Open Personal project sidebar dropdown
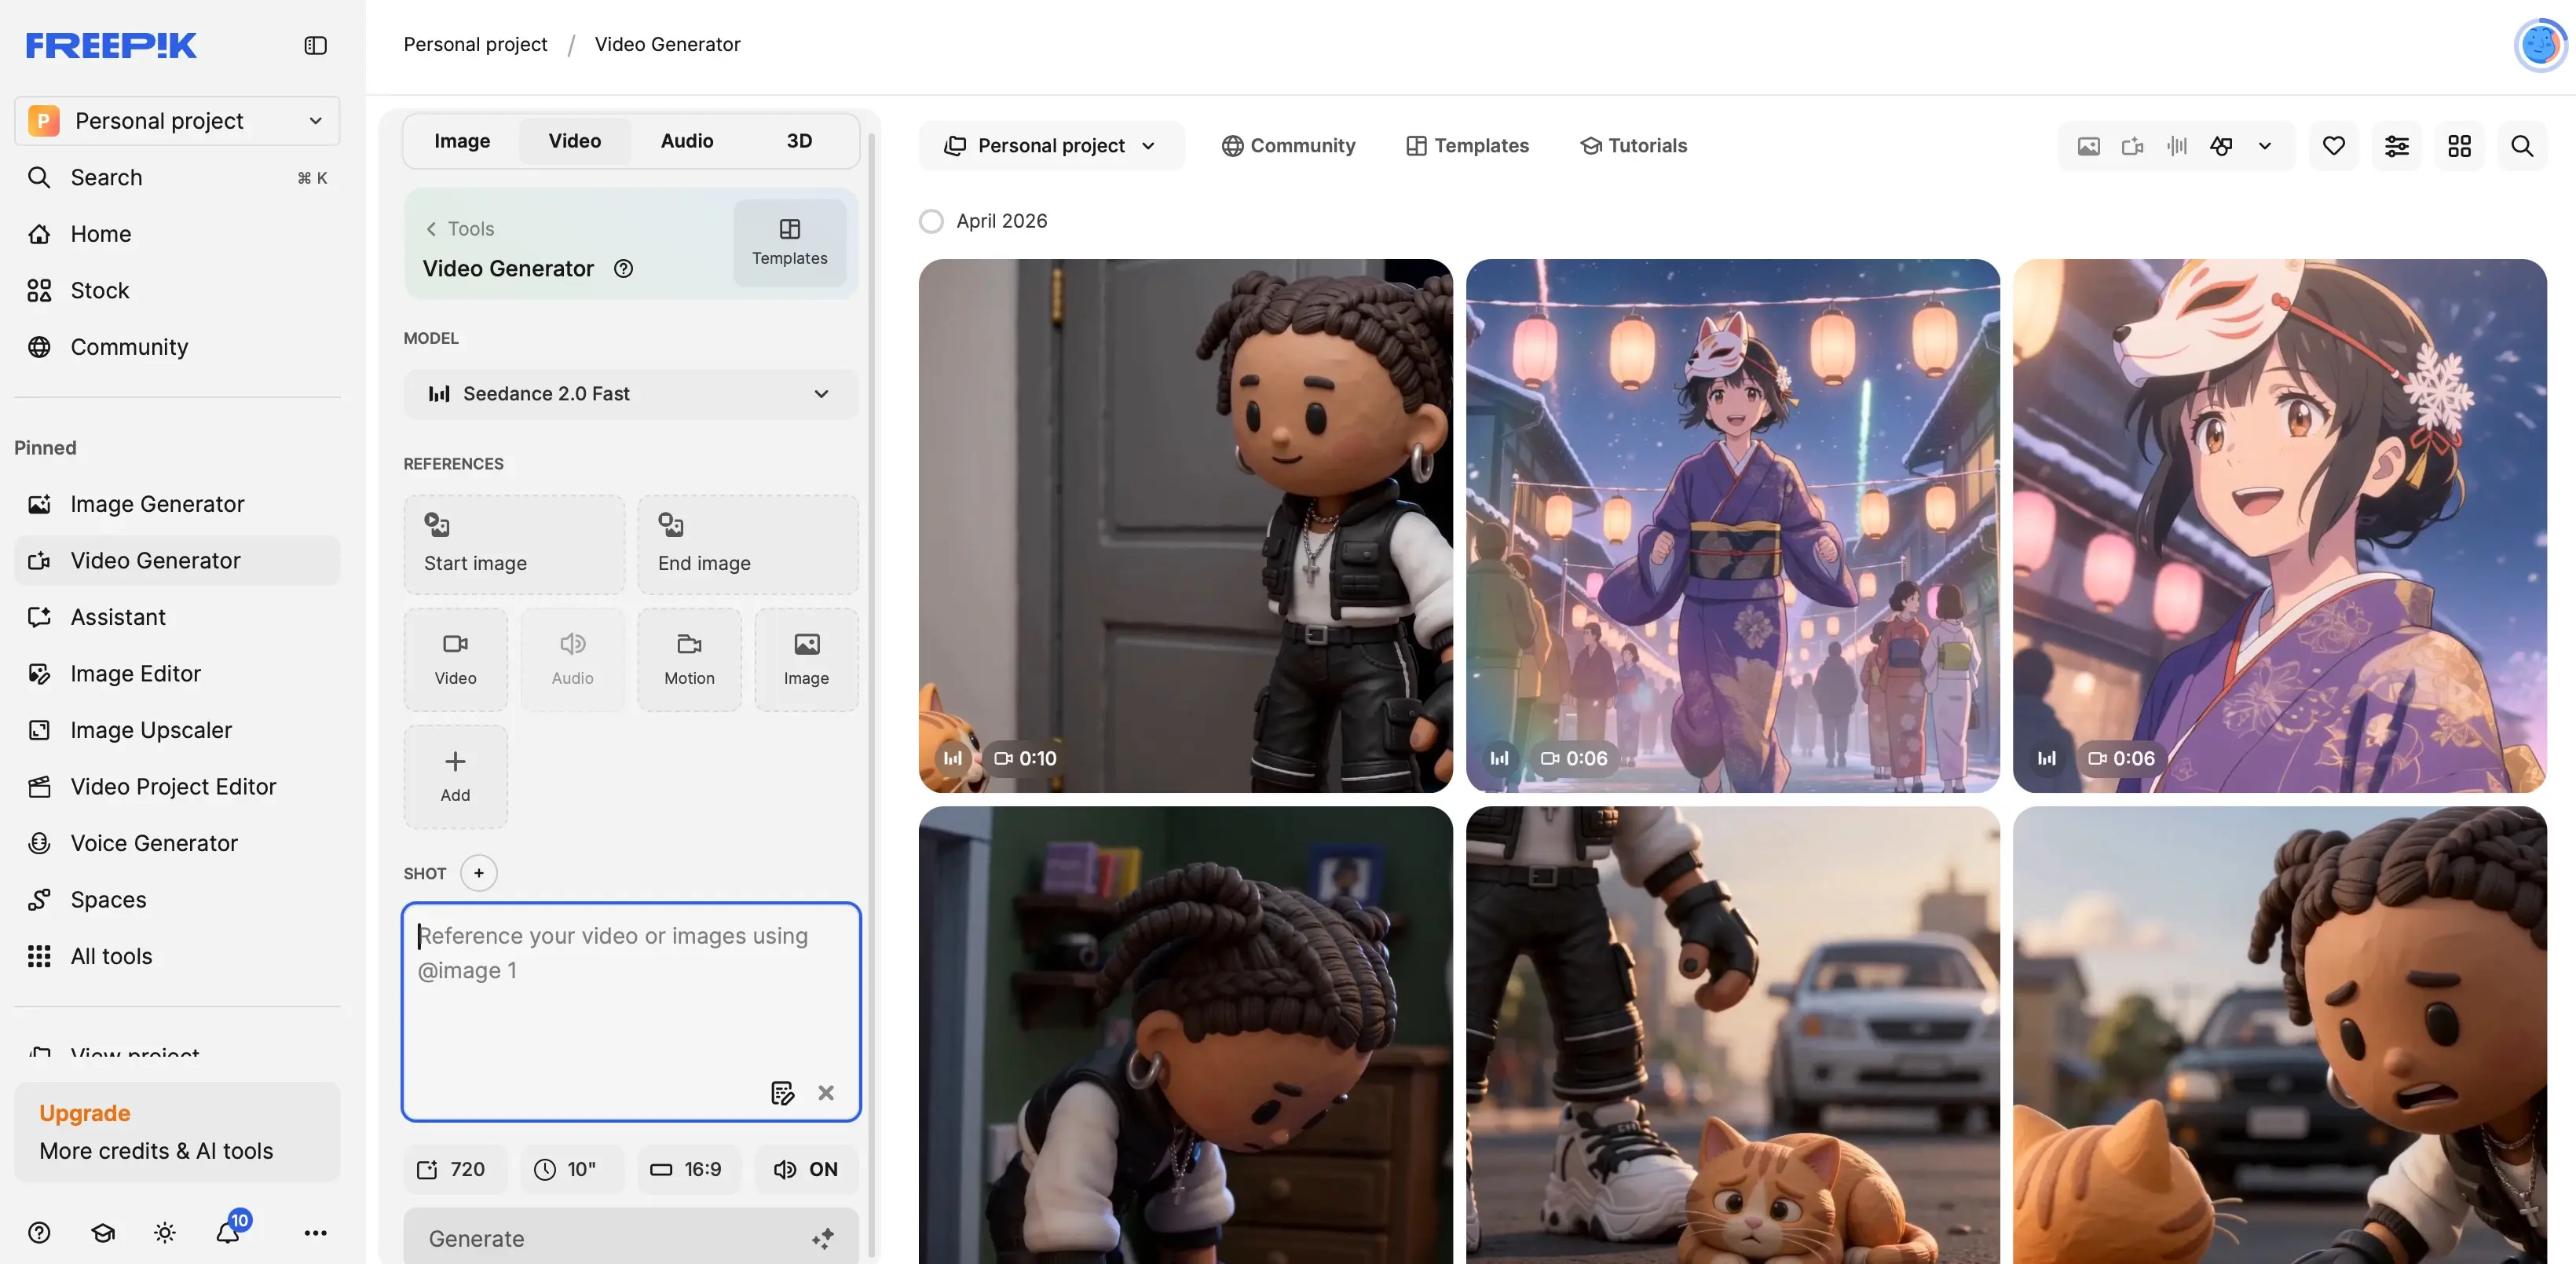 click(177, 121)
